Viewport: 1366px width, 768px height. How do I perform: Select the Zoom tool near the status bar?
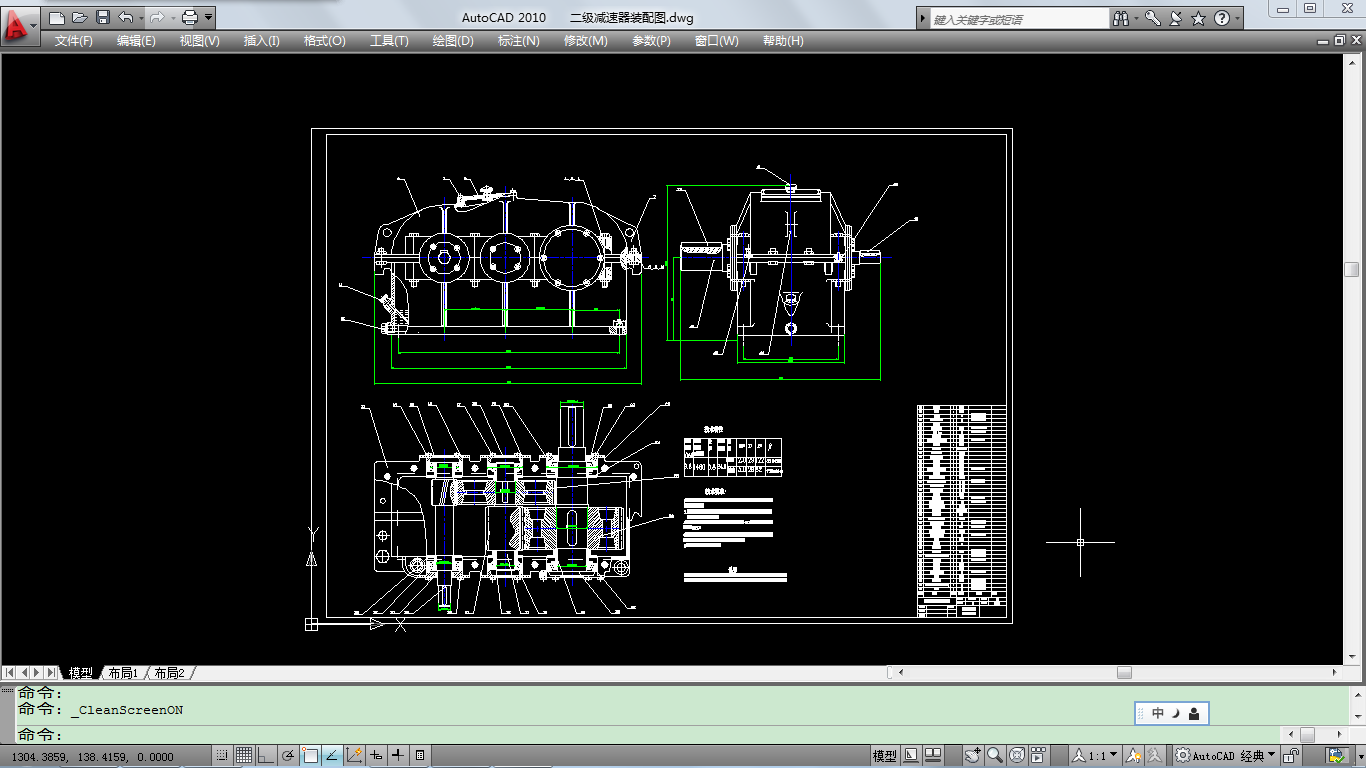click(994, 756)
